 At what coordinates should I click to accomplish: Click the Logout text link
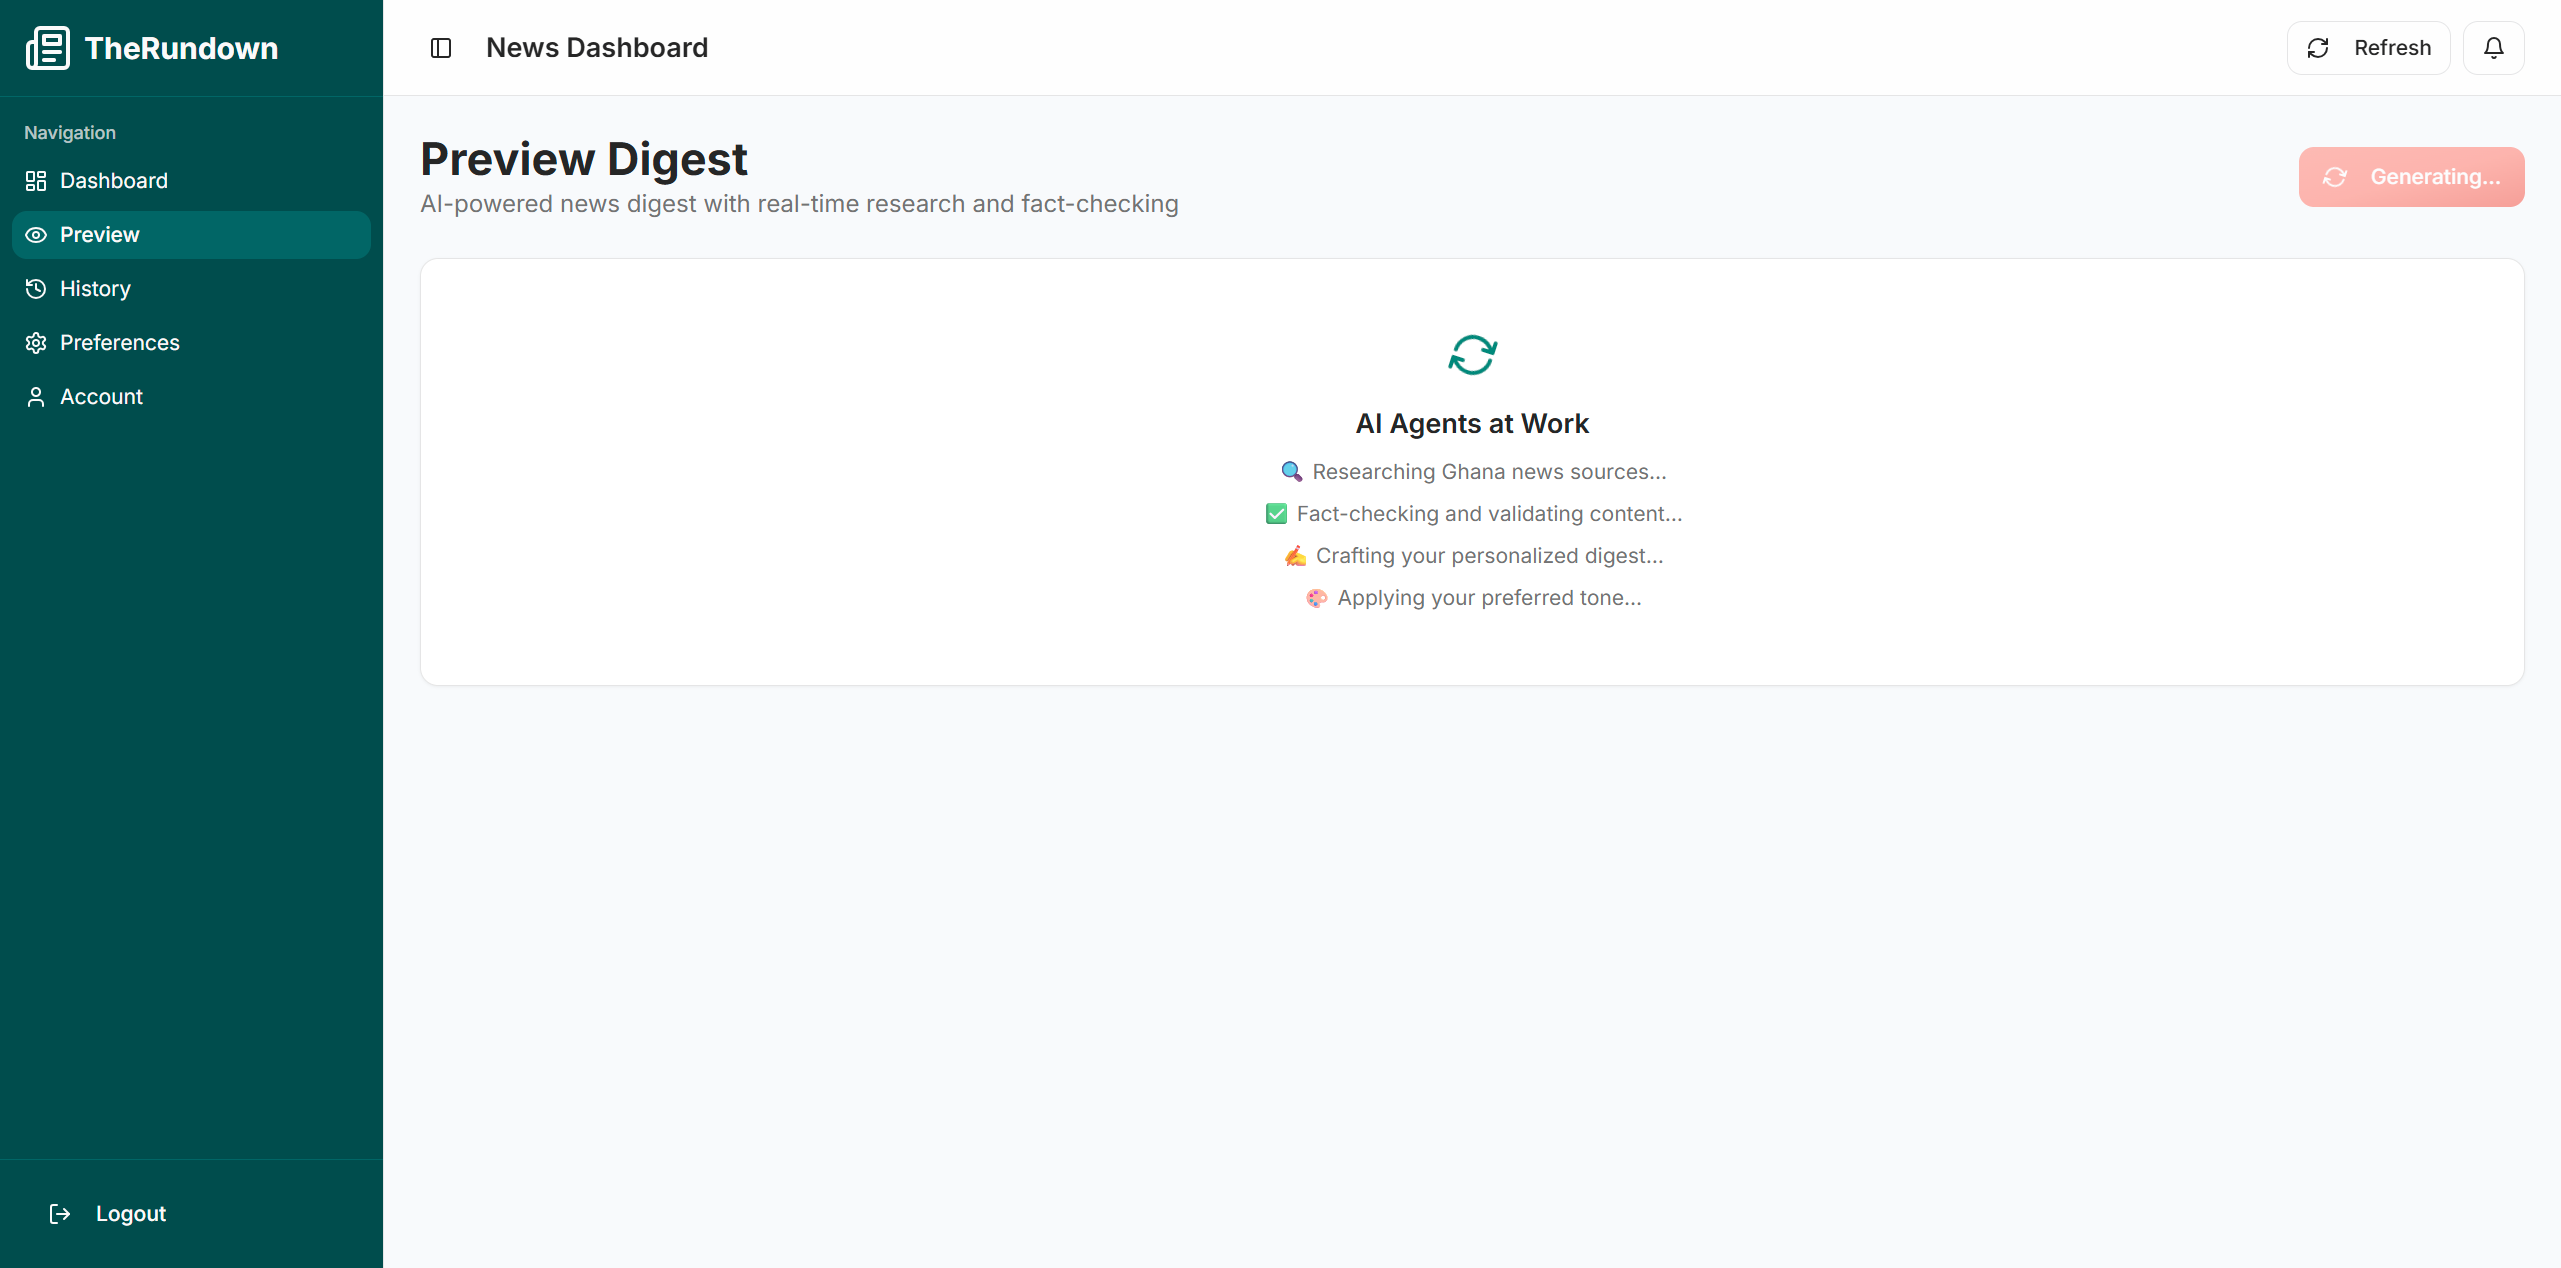click(130, 1213)
